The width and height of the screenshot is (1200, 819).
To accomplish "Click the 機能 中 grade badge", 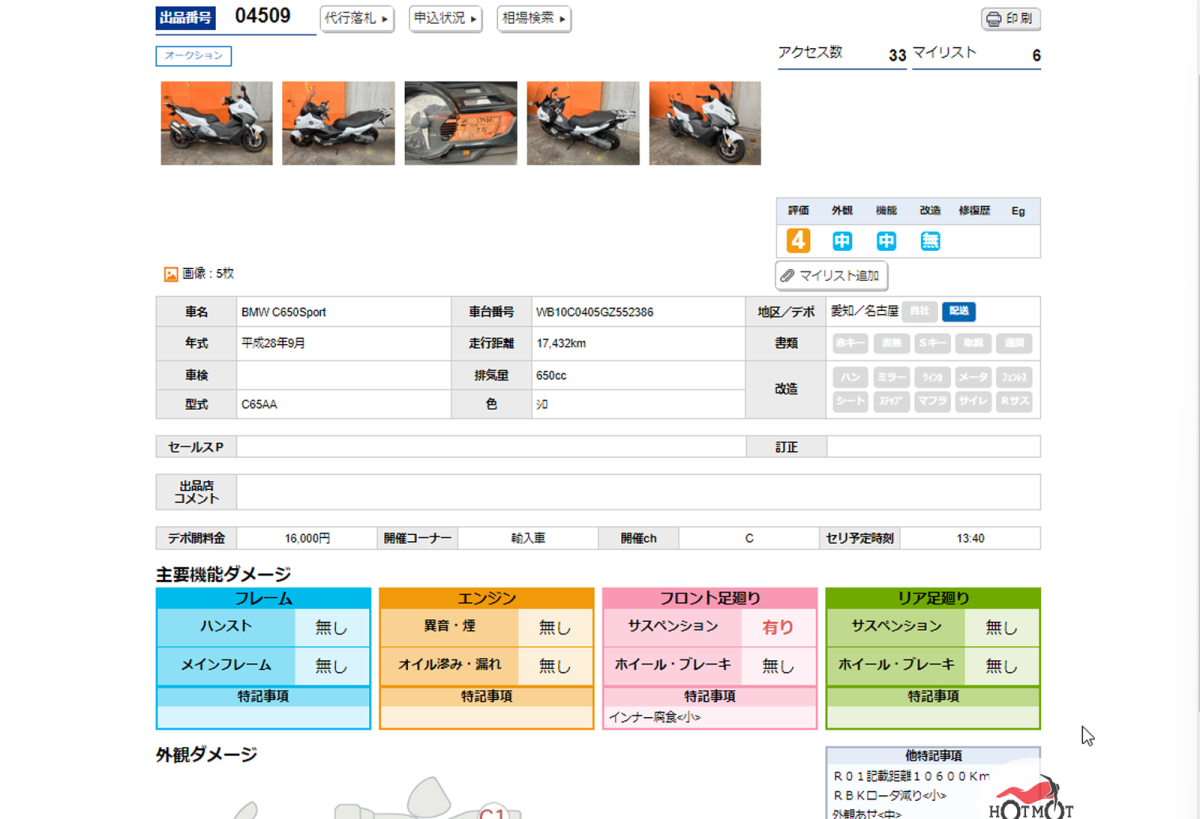I will click(x=886, y=241).
